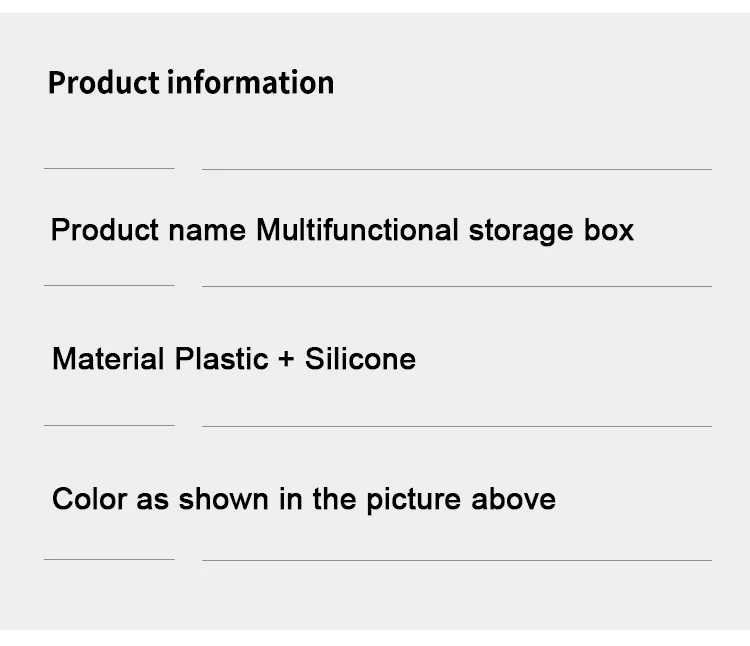Click the short divider line under the heading

pyautogui.click(x=109, y=169)
